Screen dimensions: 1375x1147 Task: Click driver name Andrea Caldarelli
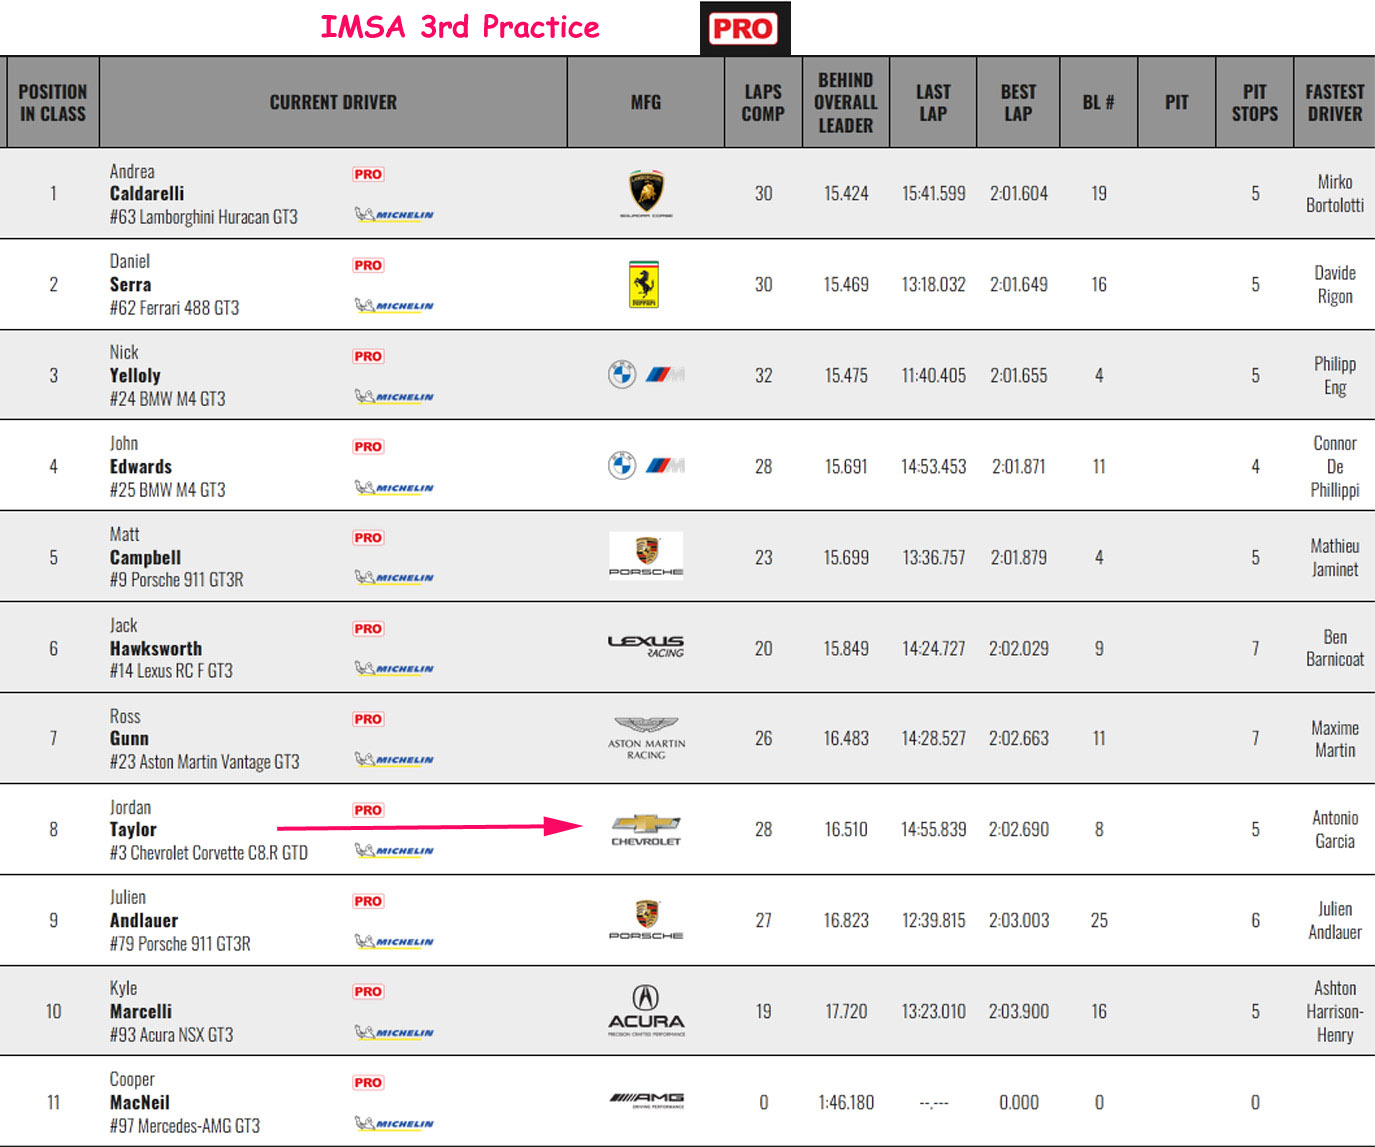tap(147, 193)
